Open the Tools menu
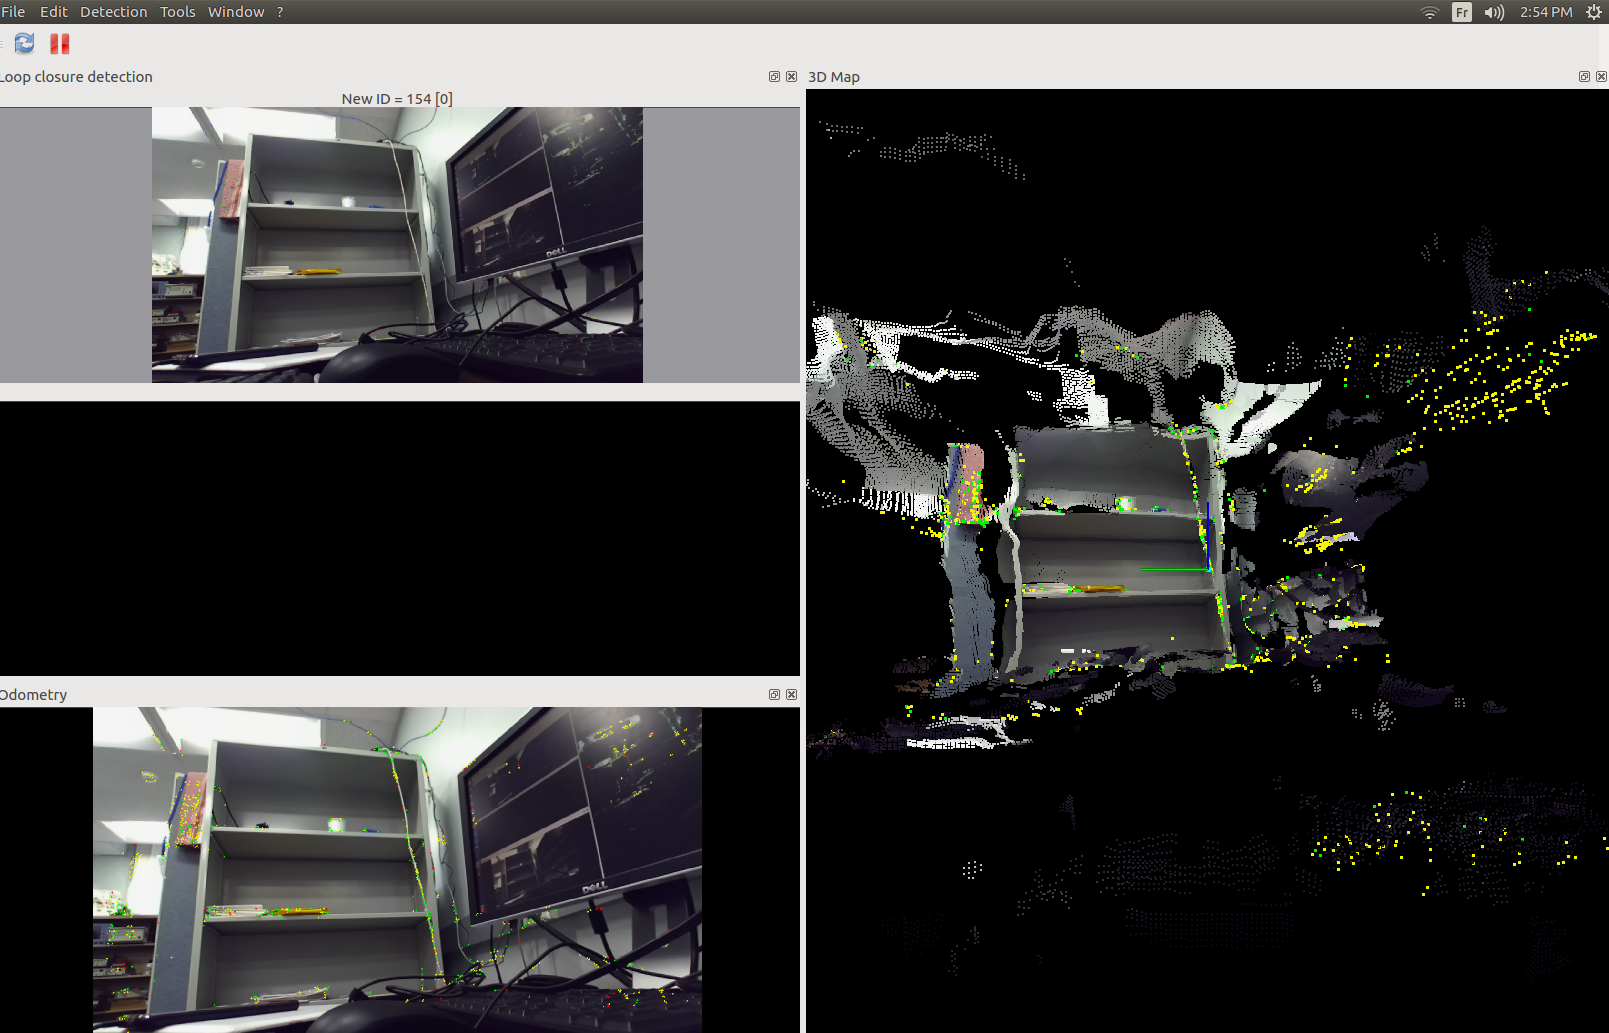Image resolution: width=1609 pixels, height=1033 pixels. pyautogui.click(x=177, y=12)
